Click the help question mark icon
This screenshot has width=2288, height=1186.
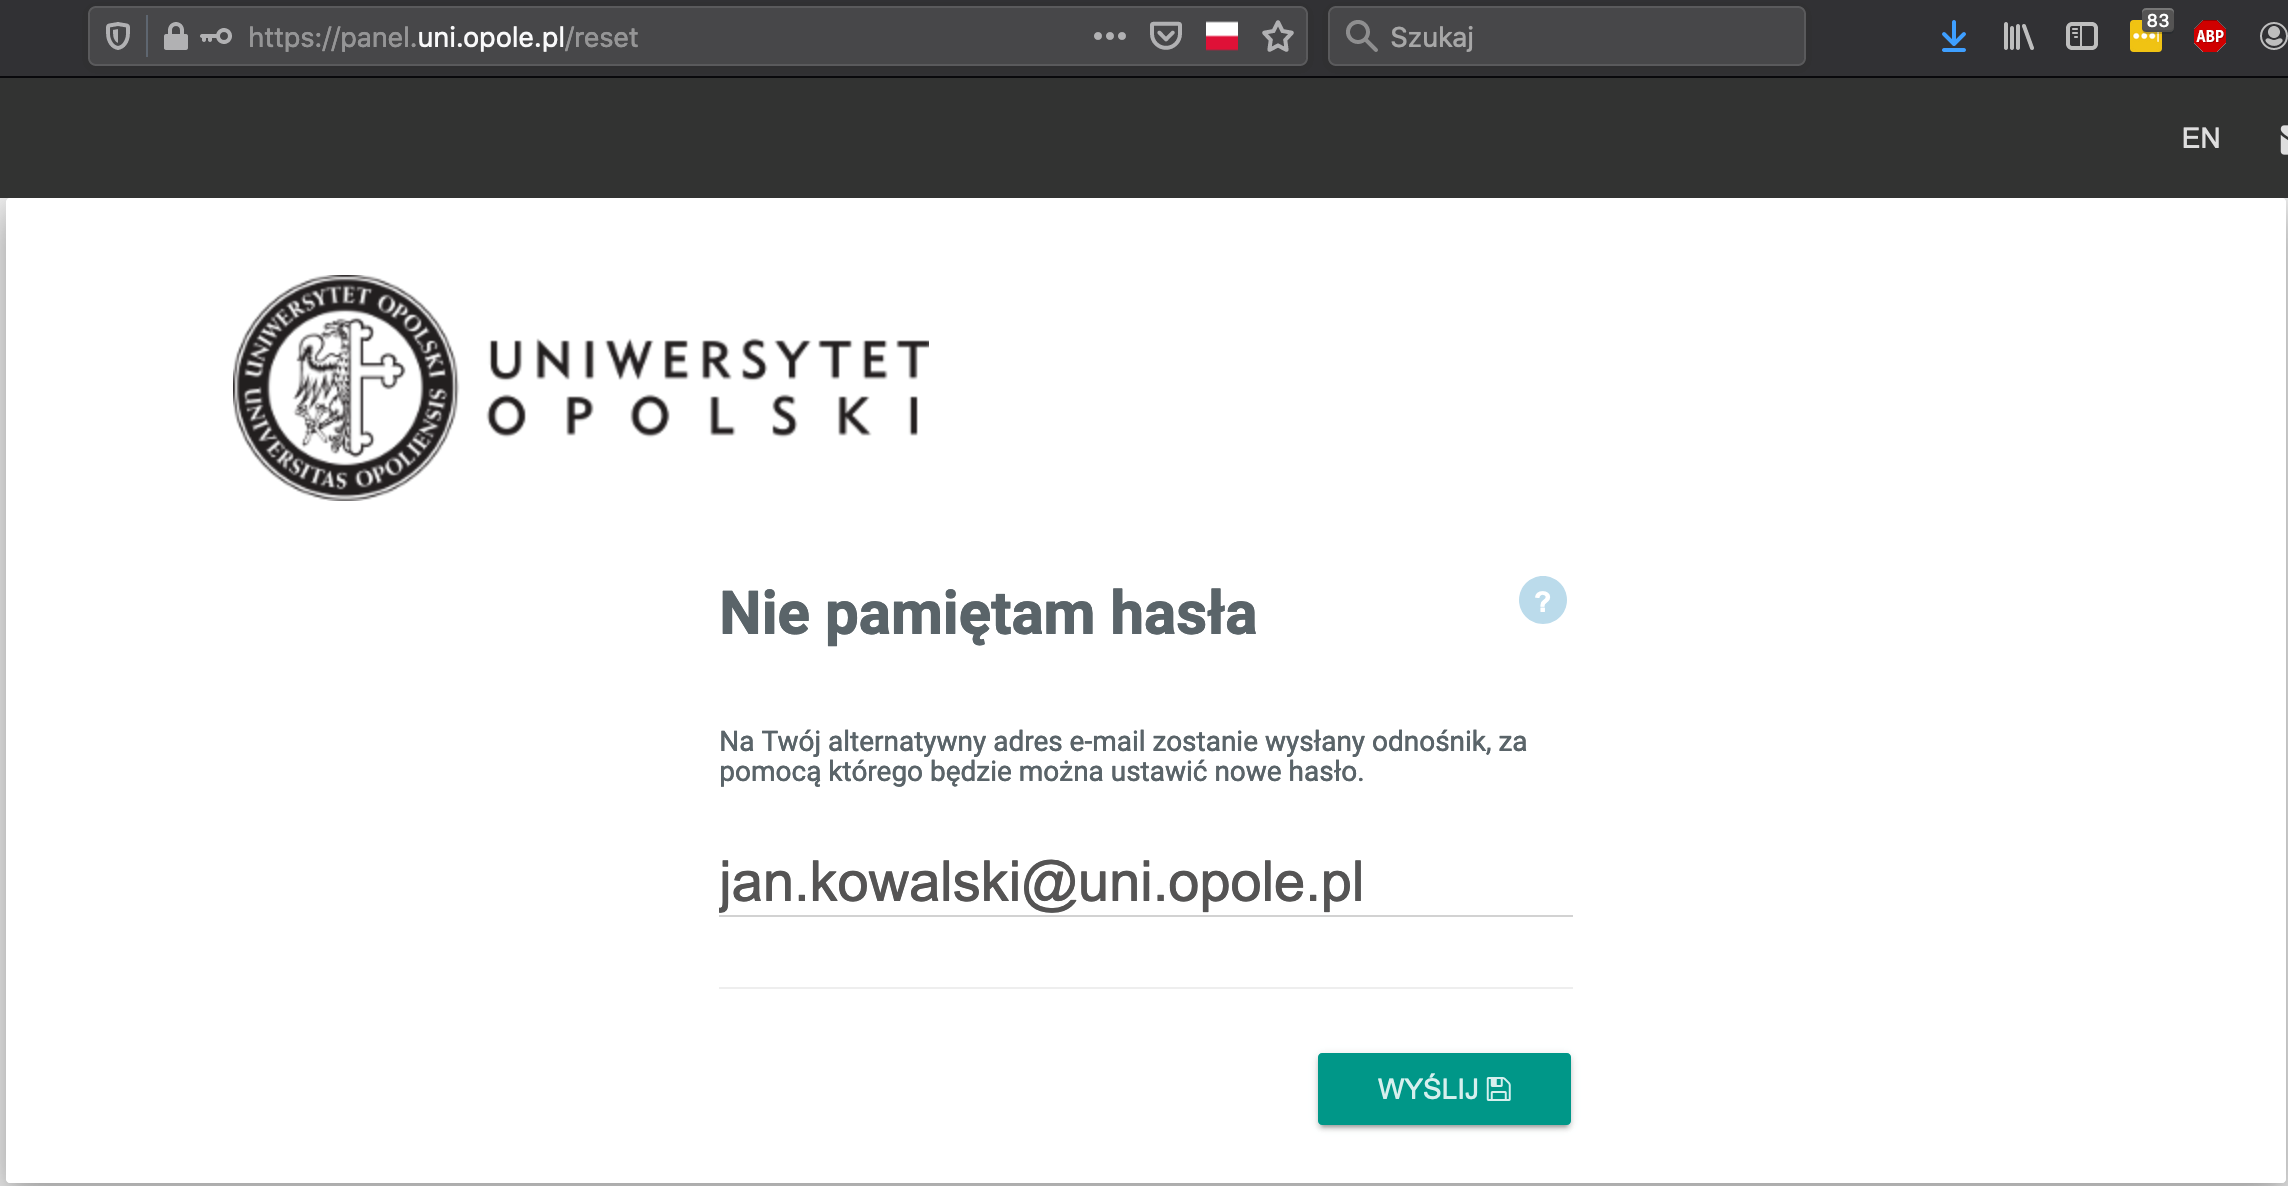point(1542,601)
